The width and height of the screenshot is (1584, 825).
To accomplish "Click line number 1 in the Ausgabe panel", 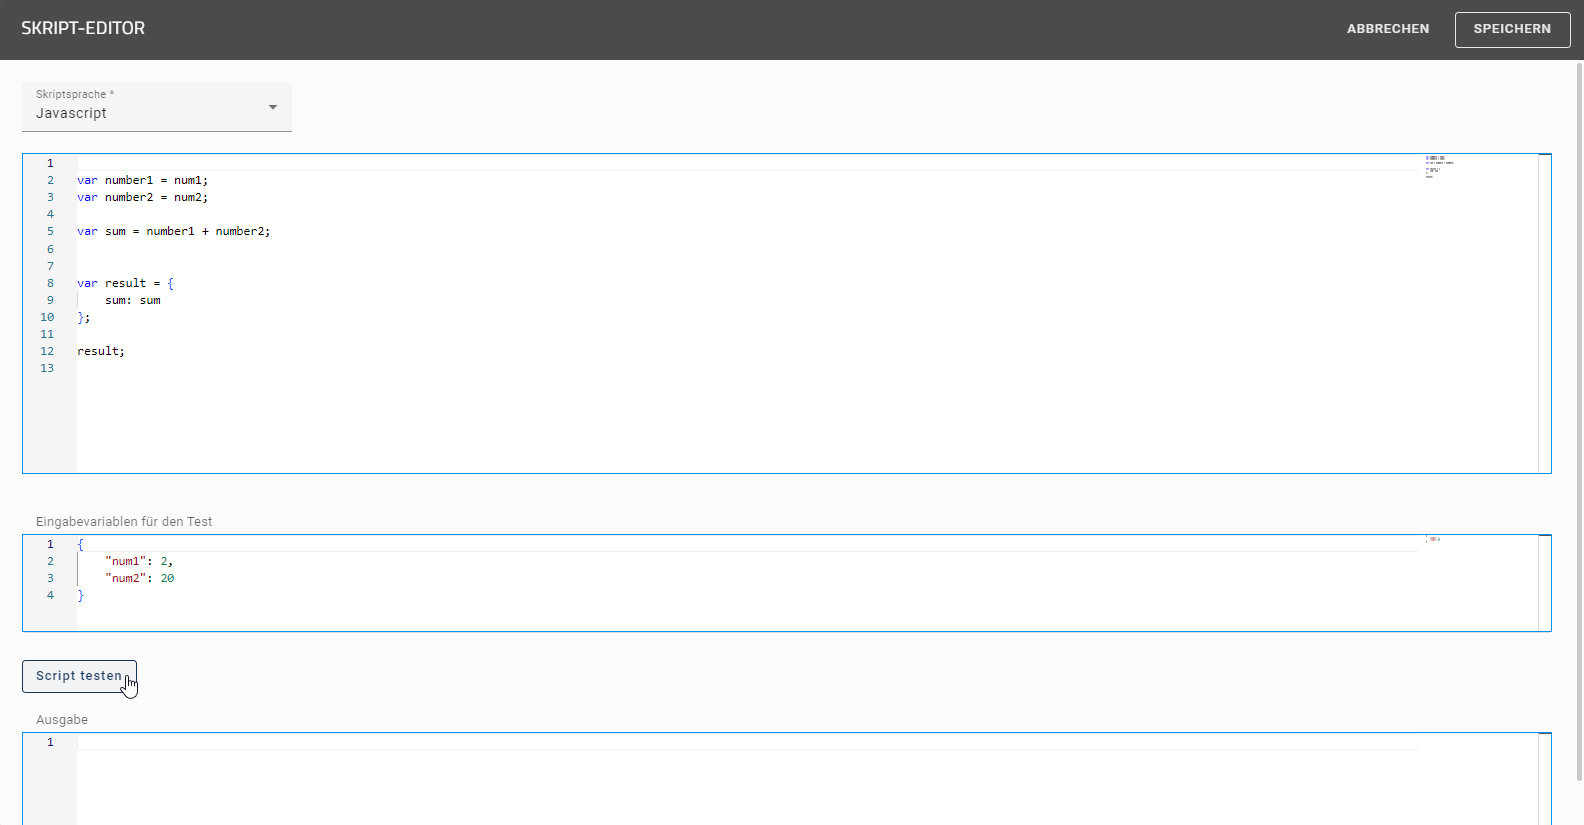I will [x=49, y=742].
